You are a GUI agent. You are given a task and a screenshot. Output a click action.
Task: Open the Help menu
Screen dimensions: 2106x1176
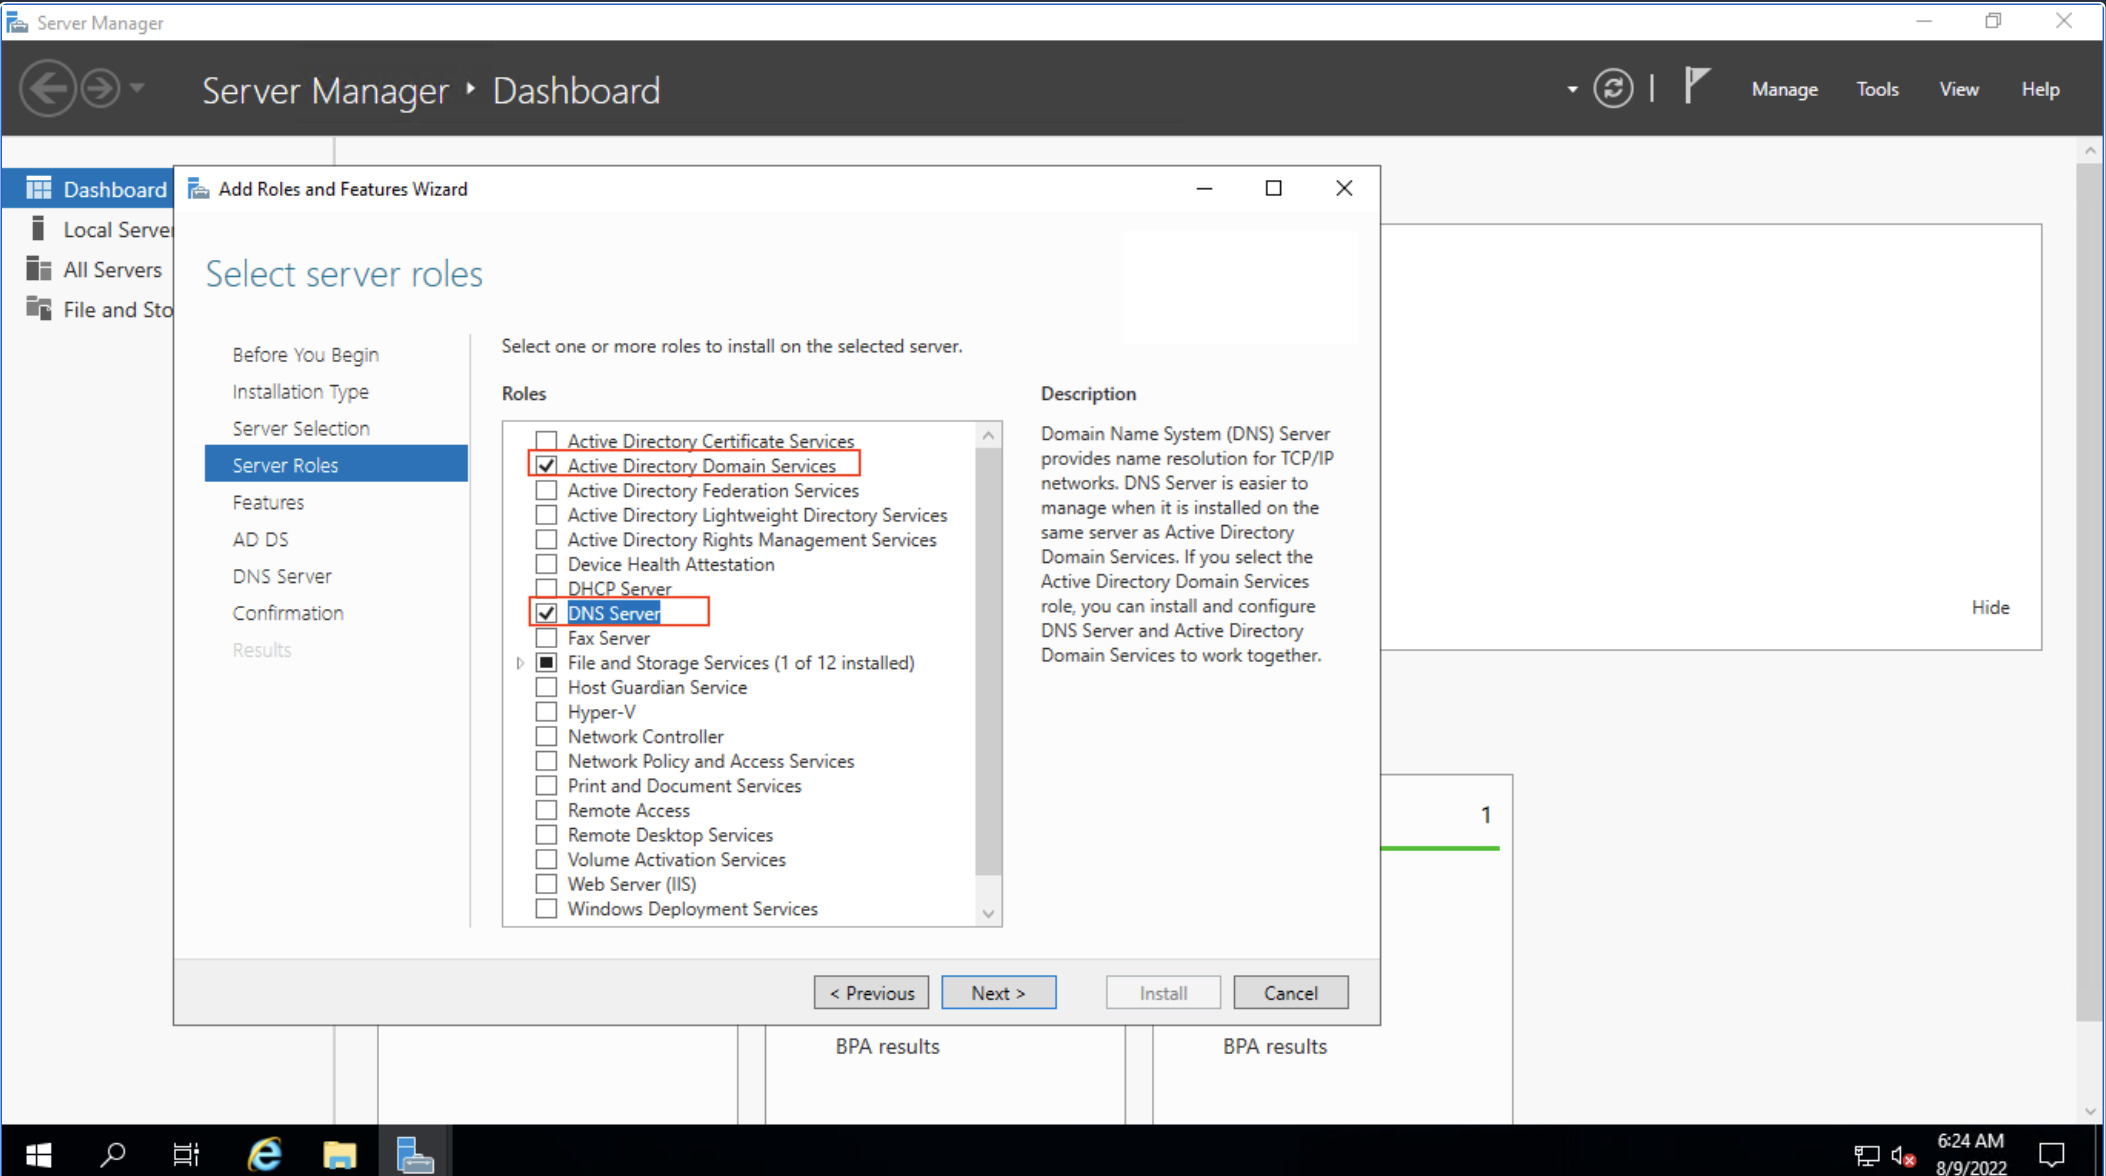2040,89
